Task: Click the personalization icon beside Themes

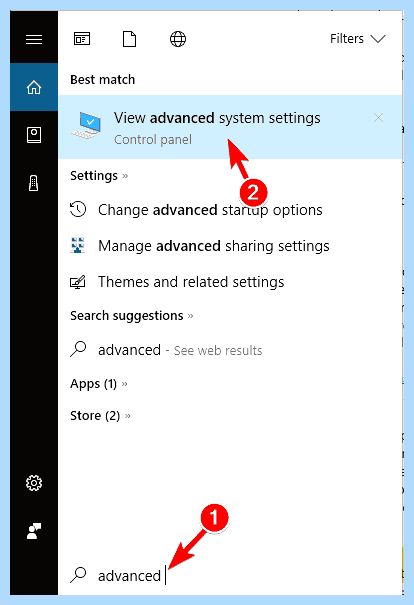Action: click(x=78, y=282)
